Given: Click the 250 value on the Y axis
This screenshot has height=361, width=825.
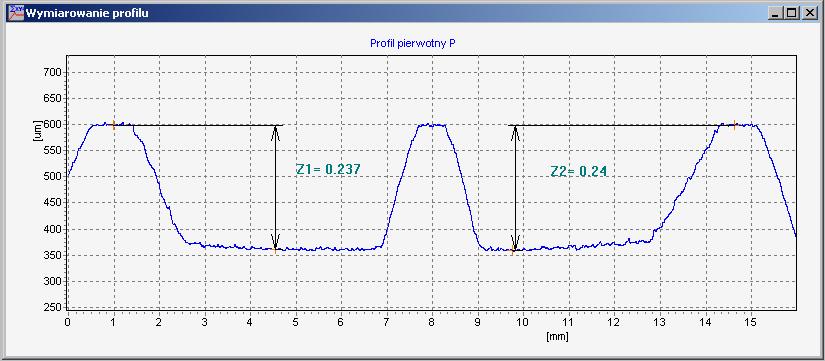Looking at the screenshot, I should (x=54, y=307).
